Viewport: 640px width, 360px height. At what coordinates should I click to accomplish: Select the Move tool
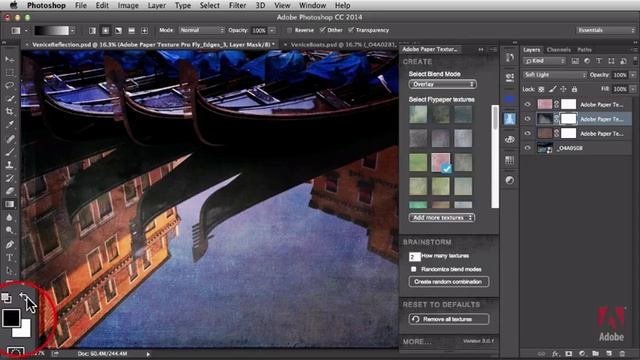click(x=9, y=59)
